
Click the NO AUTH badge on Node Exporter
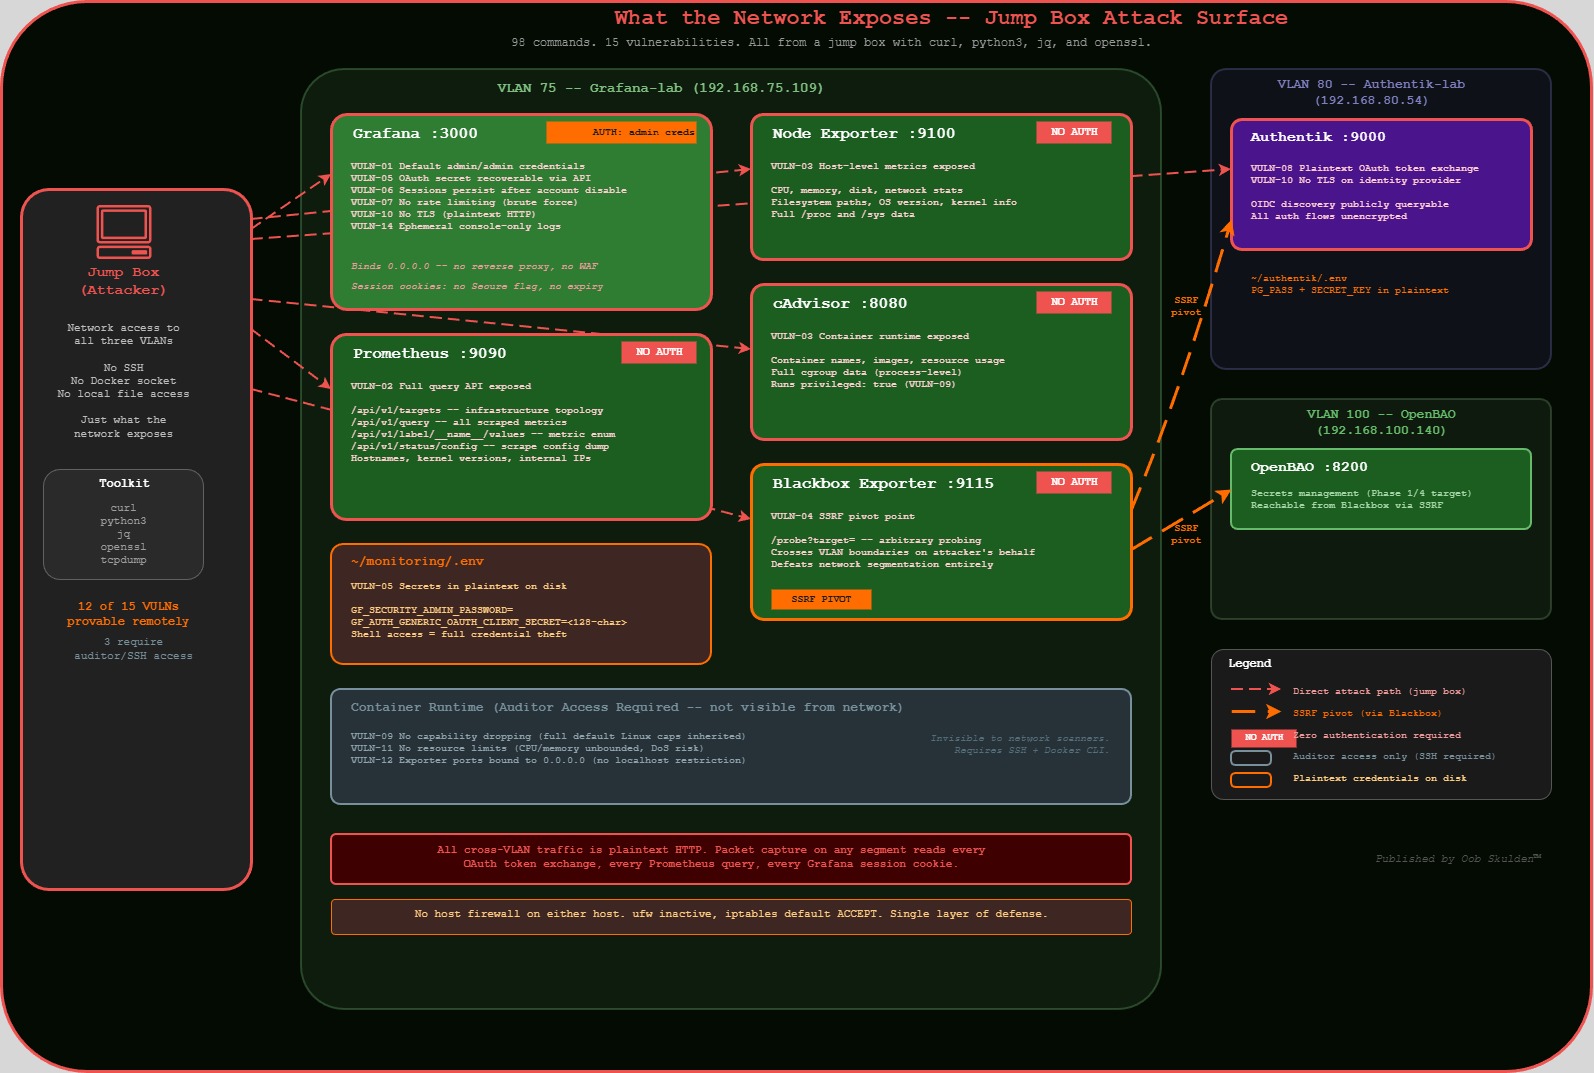pos(1073,132)
